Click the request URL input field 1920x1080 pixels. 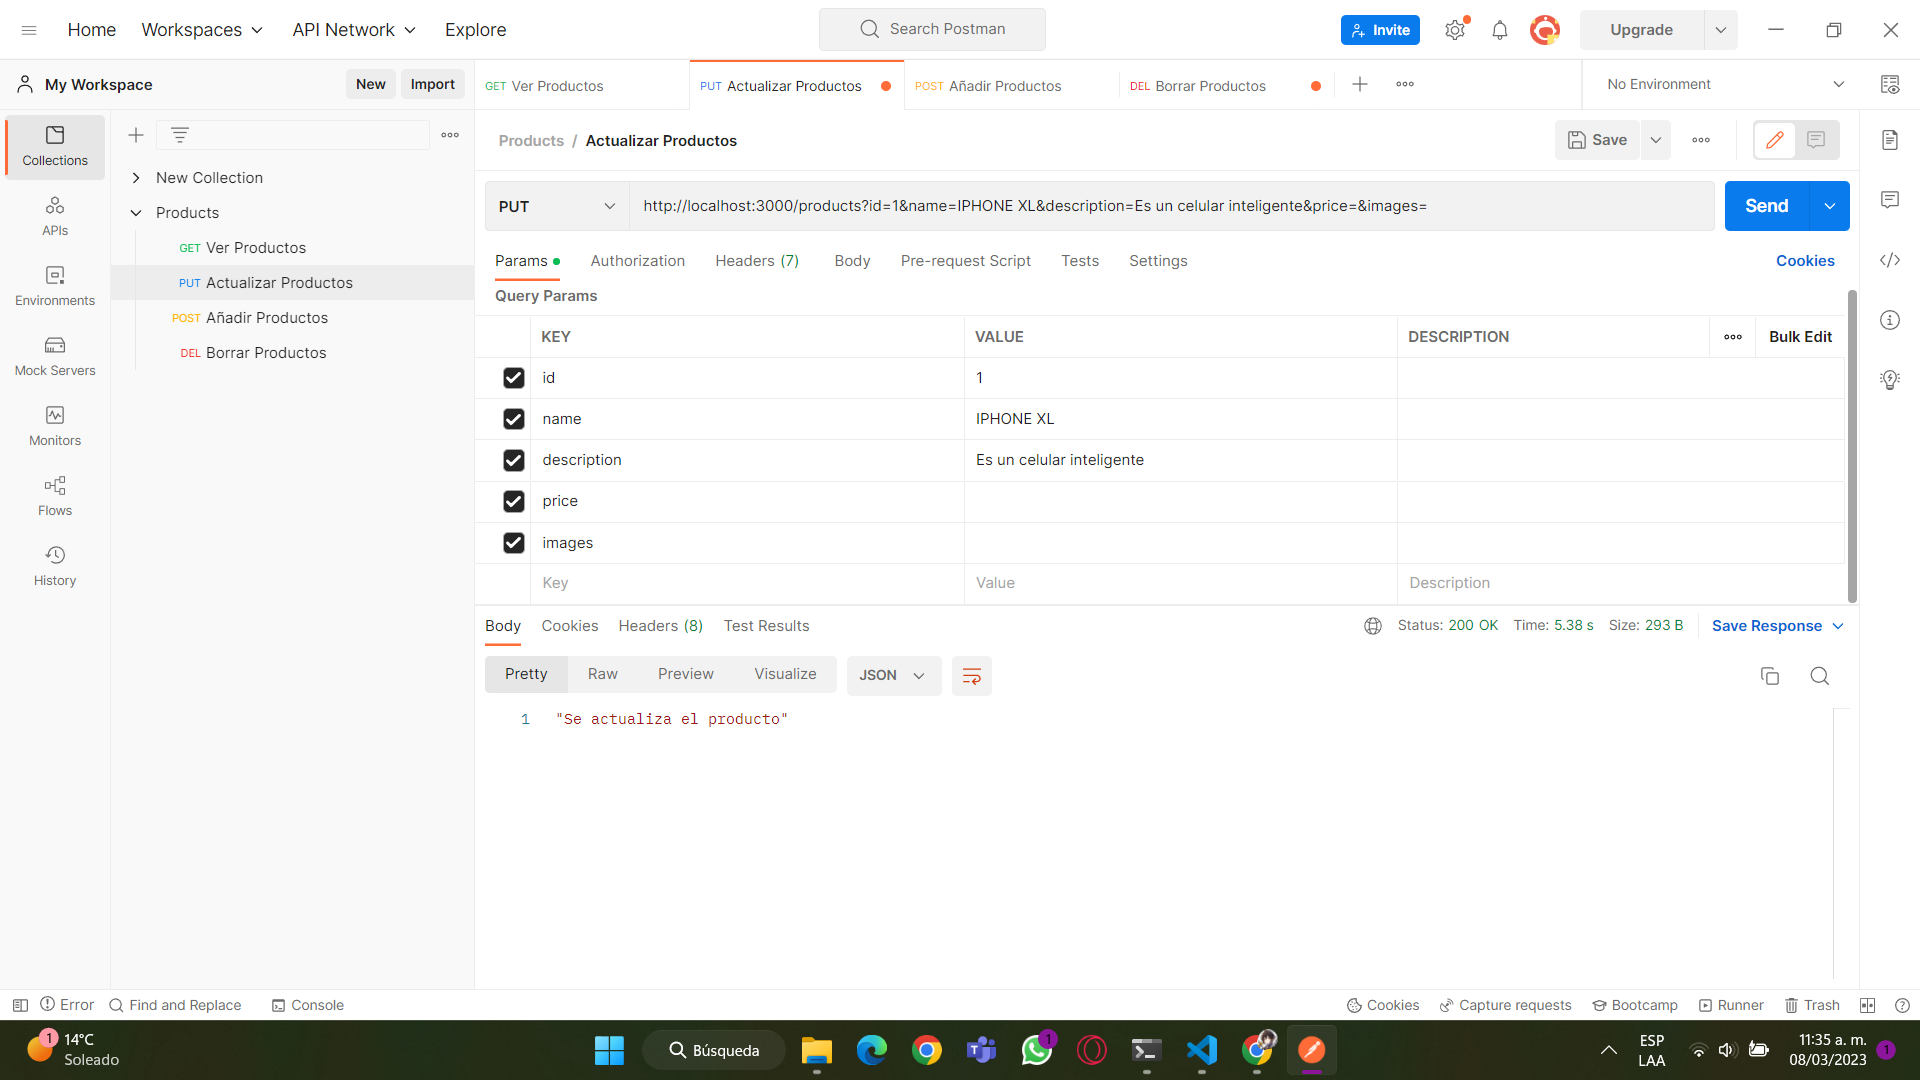click(x=1100, y=206)
